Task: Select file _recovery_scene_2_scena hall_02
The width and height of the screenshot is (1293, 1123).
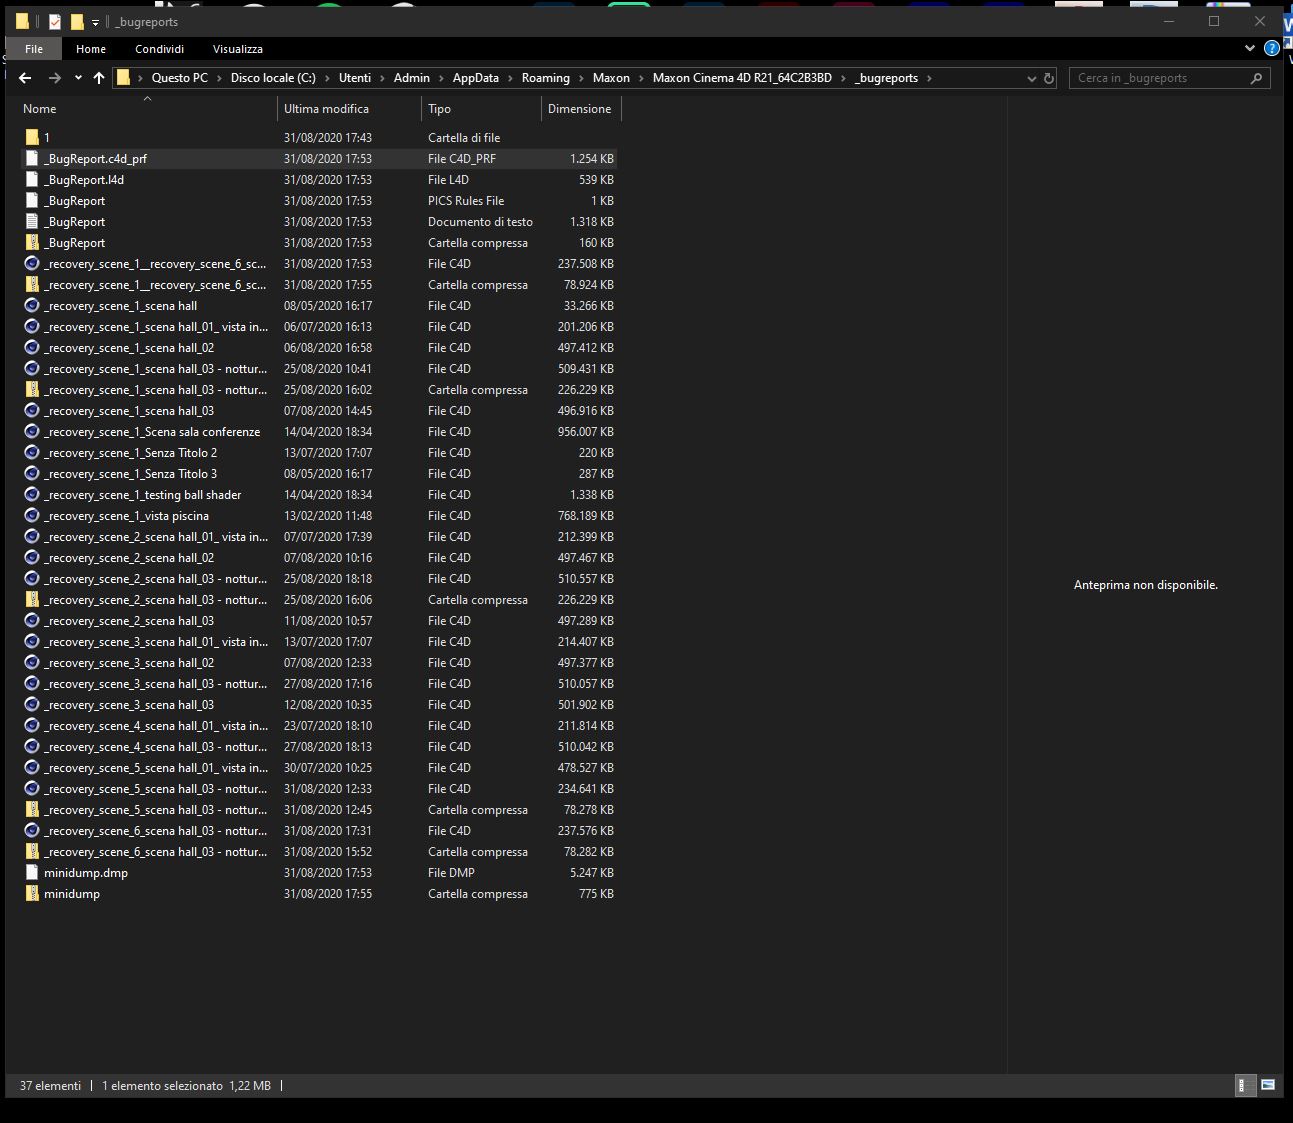Action: (129, 557)
